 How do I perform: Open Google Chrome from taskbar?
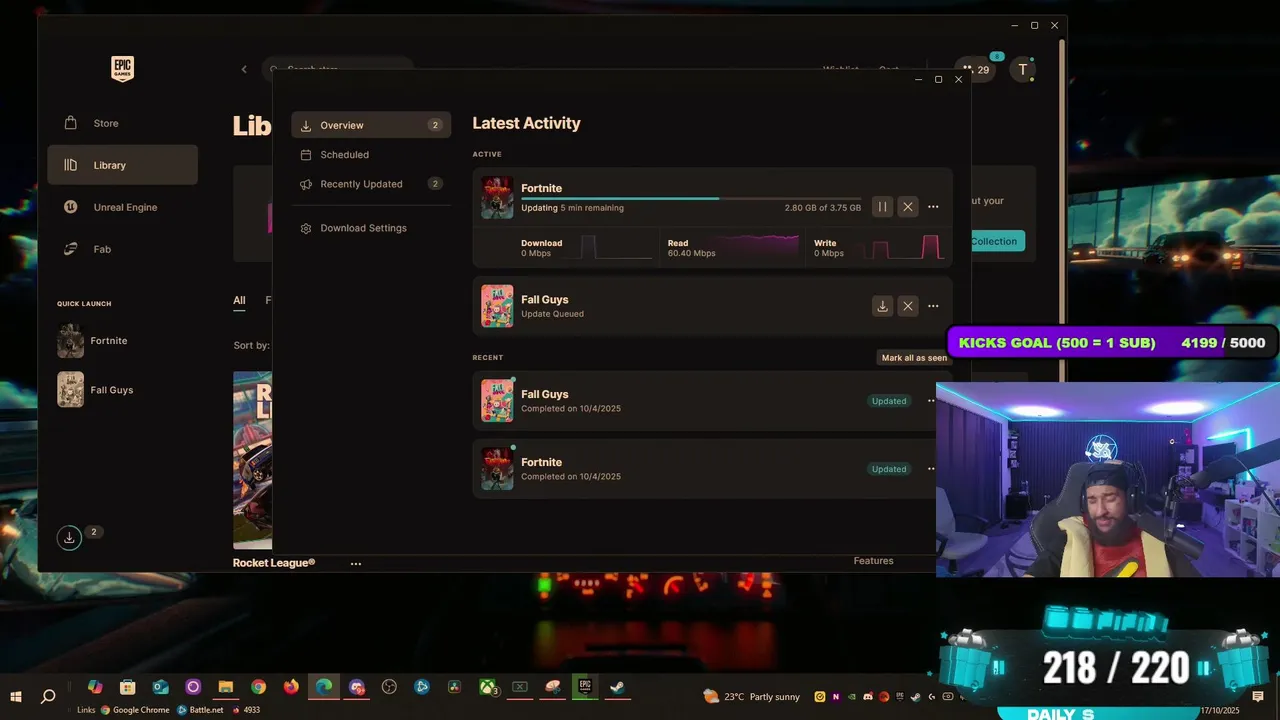point(259,687)
